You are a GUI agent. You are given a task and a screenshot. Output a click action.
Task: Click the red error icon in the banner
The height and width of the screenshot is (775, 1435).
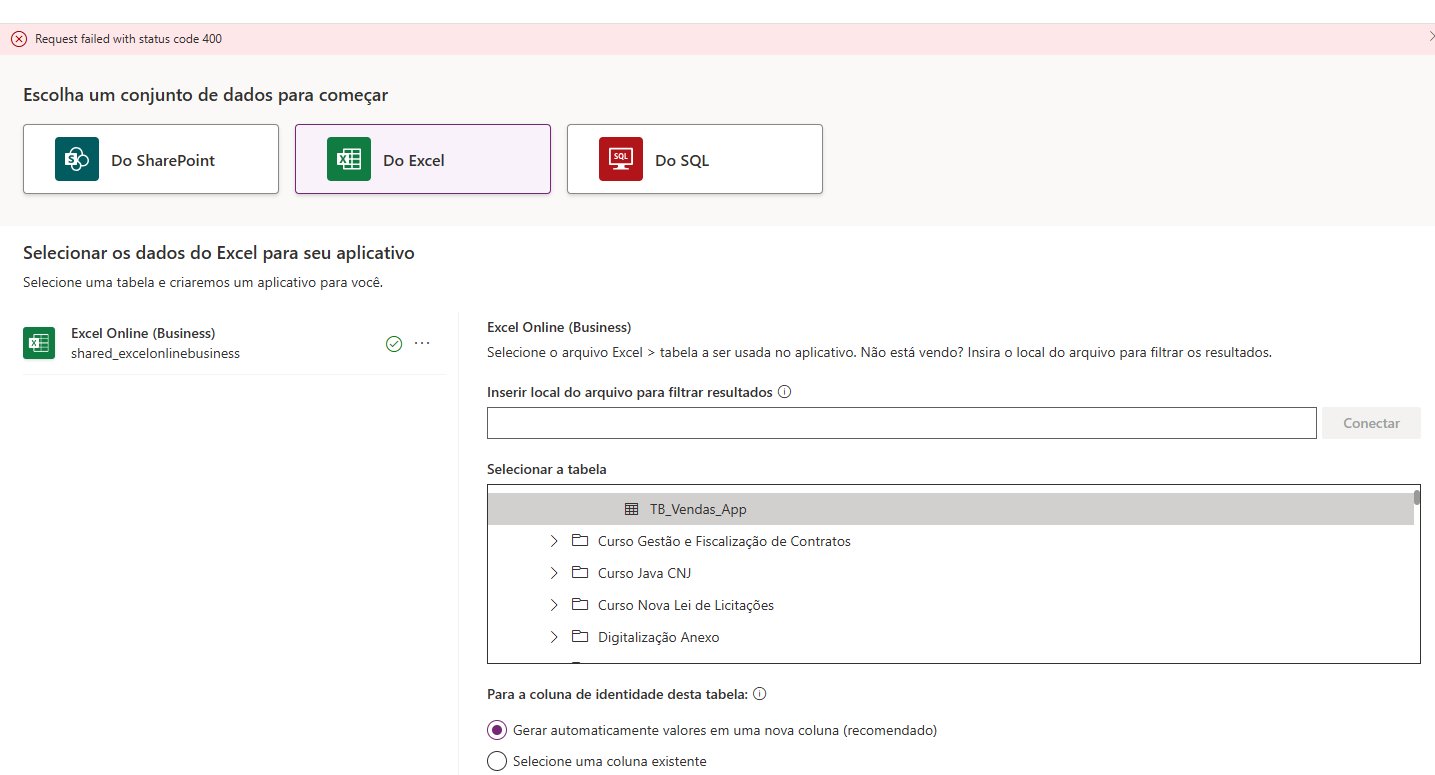click(x=19, y=39)
